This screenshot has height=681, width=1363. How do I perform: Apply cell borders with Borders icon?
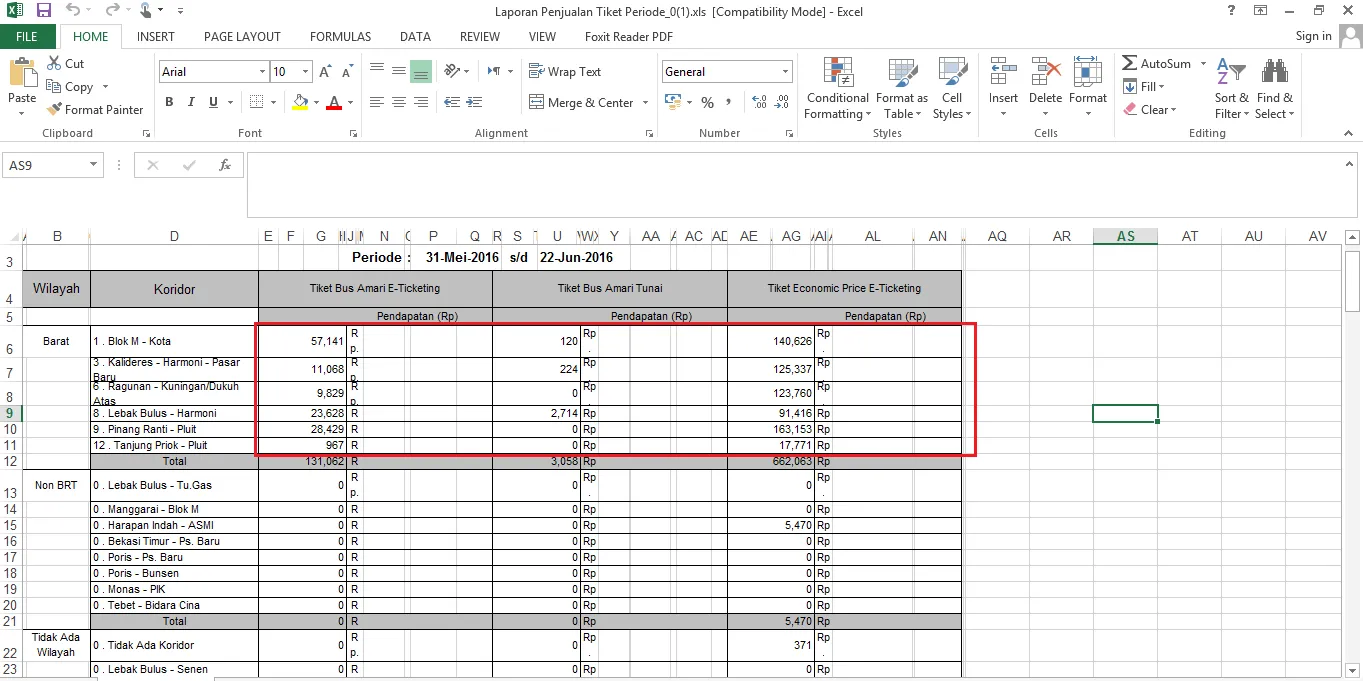tap(256, 102)
